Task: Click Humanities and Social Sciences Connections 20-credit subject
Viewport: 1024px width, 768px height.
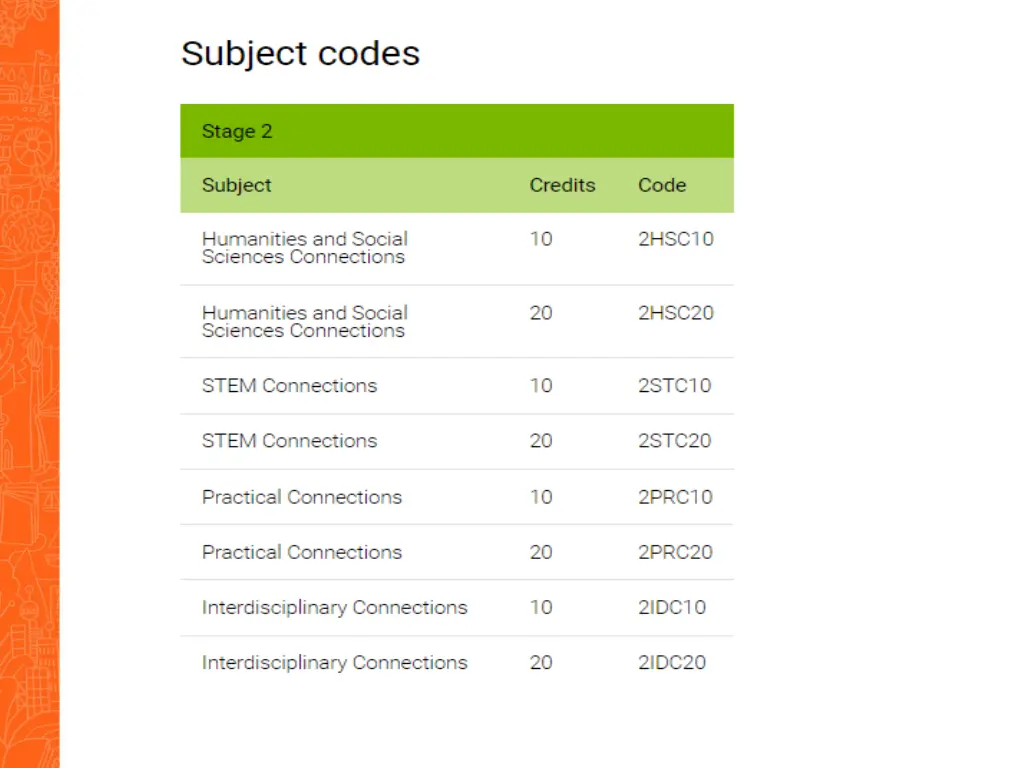Action: point(305,321)
